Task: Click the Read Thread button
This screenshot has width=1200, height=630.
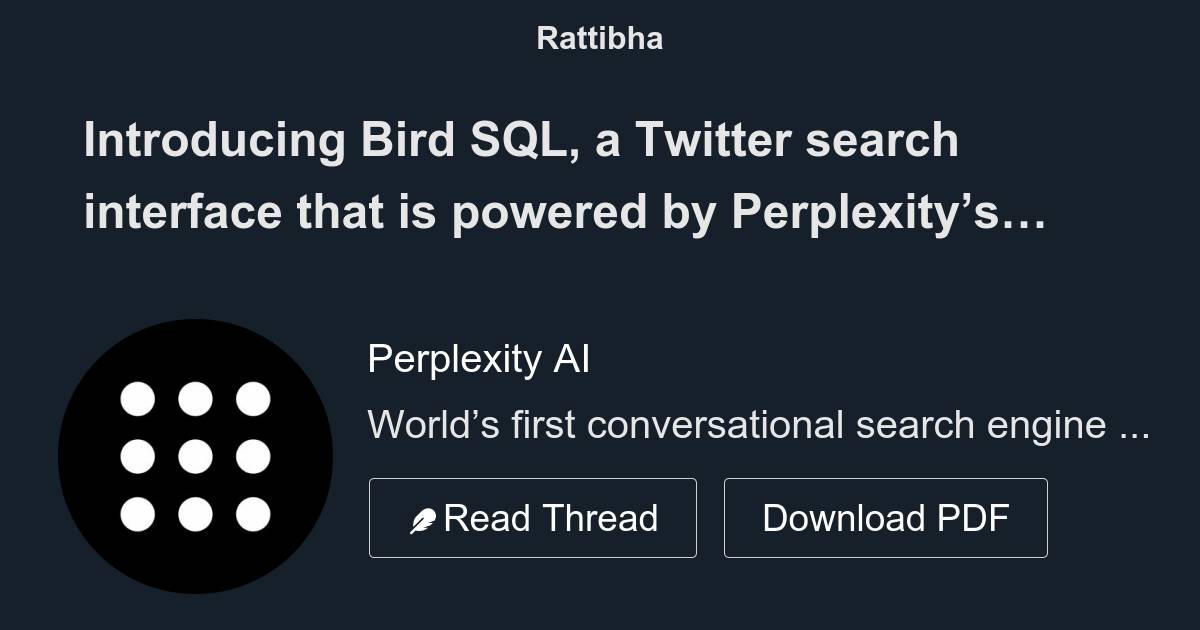Action: 532,518
